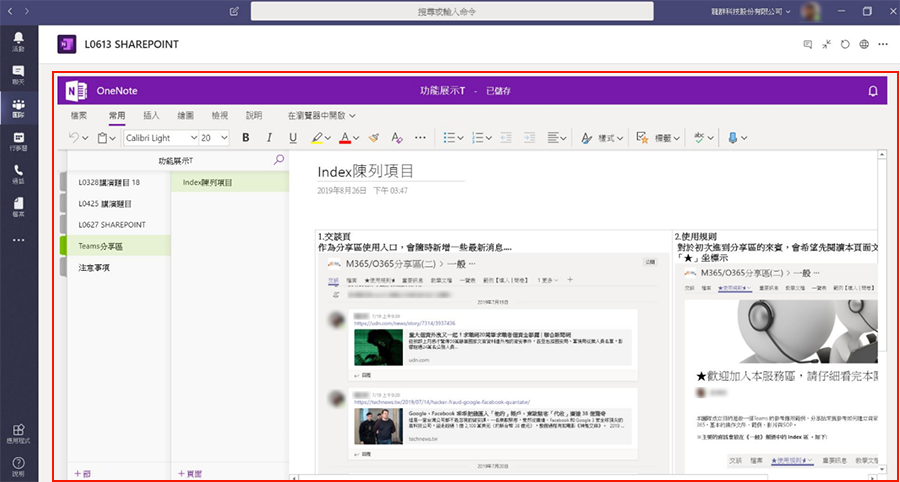Open Apps (應用程式) store icon in sidebar

18,434
